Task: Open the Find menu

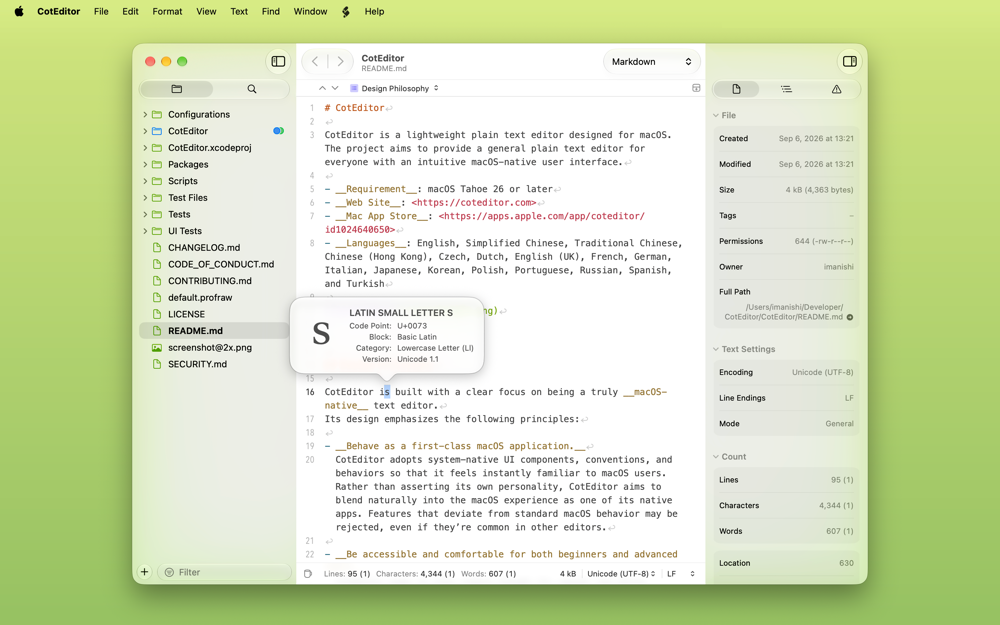Action: (270, 11)
